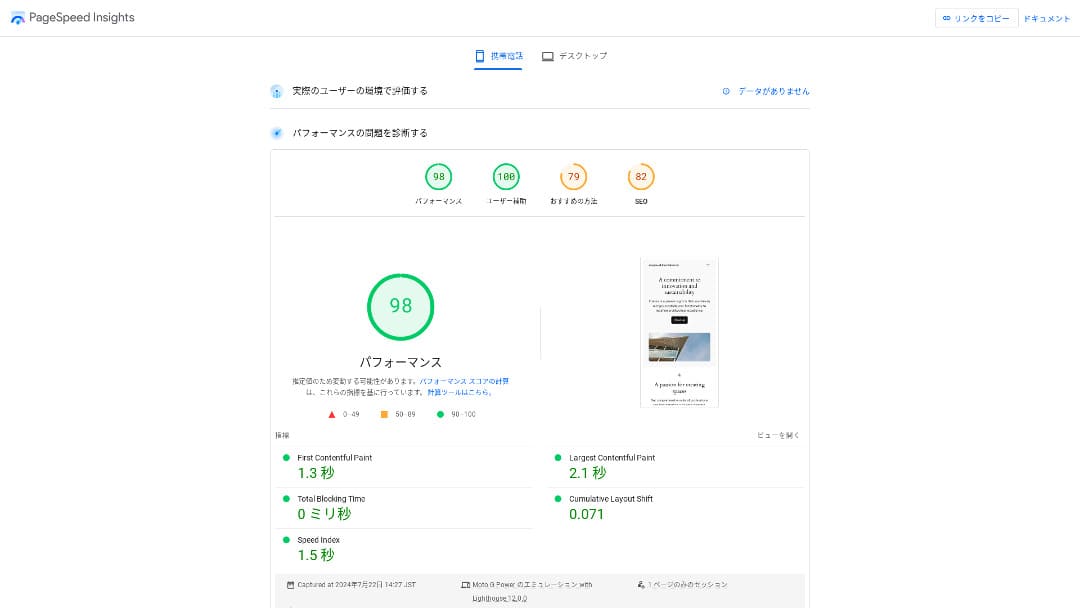
Task: Select the 98 パフォーマンス score gauge
Action: (x=438, y=178)
